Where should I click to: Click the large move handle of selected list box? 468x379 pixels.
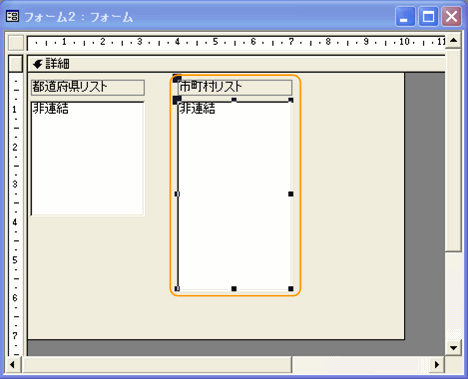point(177,100)
